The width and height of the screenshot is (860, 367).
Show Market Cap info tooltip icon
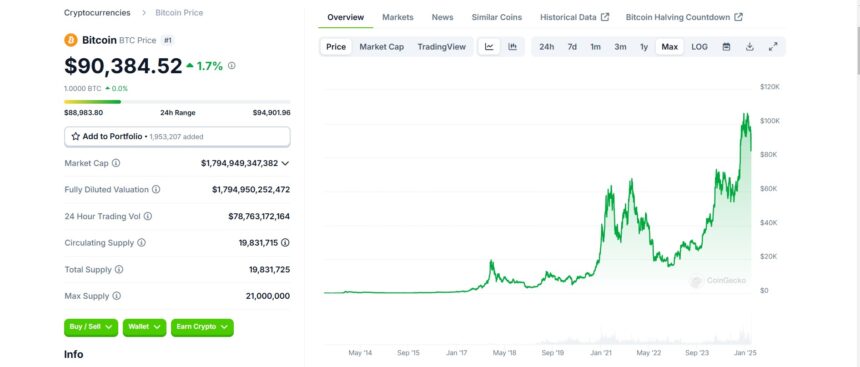click(116, 163)
